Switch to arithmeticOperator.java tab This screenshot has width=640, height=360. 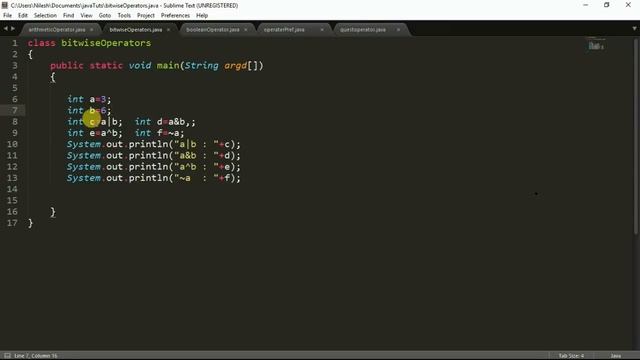[57, 30]
